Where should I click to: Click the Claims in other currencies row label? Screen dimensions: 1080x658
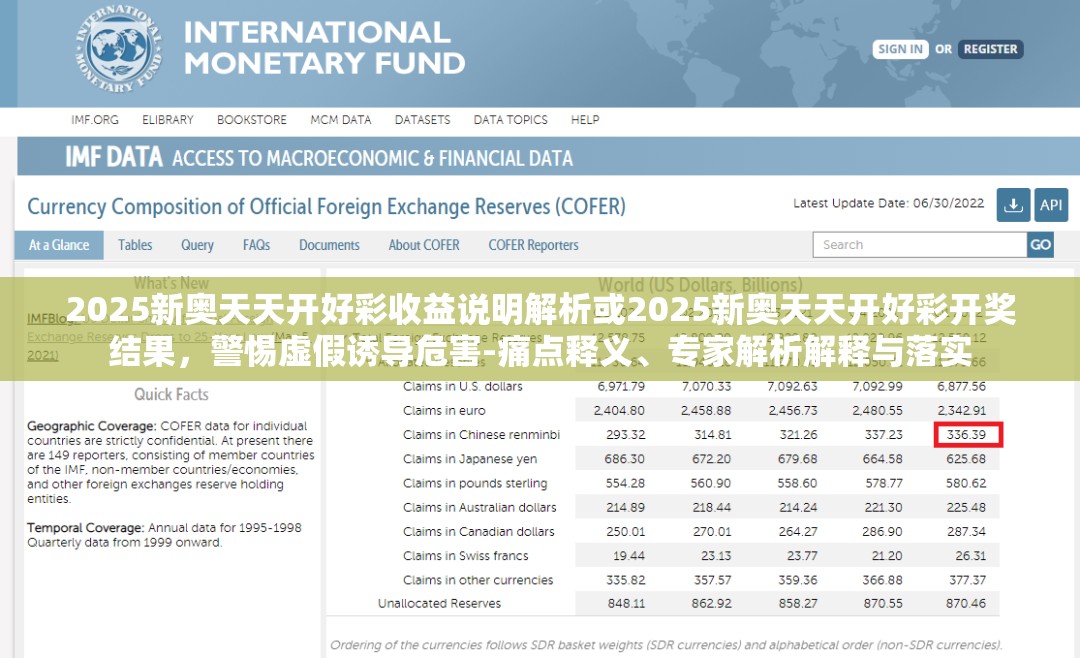tap(478, 580)
